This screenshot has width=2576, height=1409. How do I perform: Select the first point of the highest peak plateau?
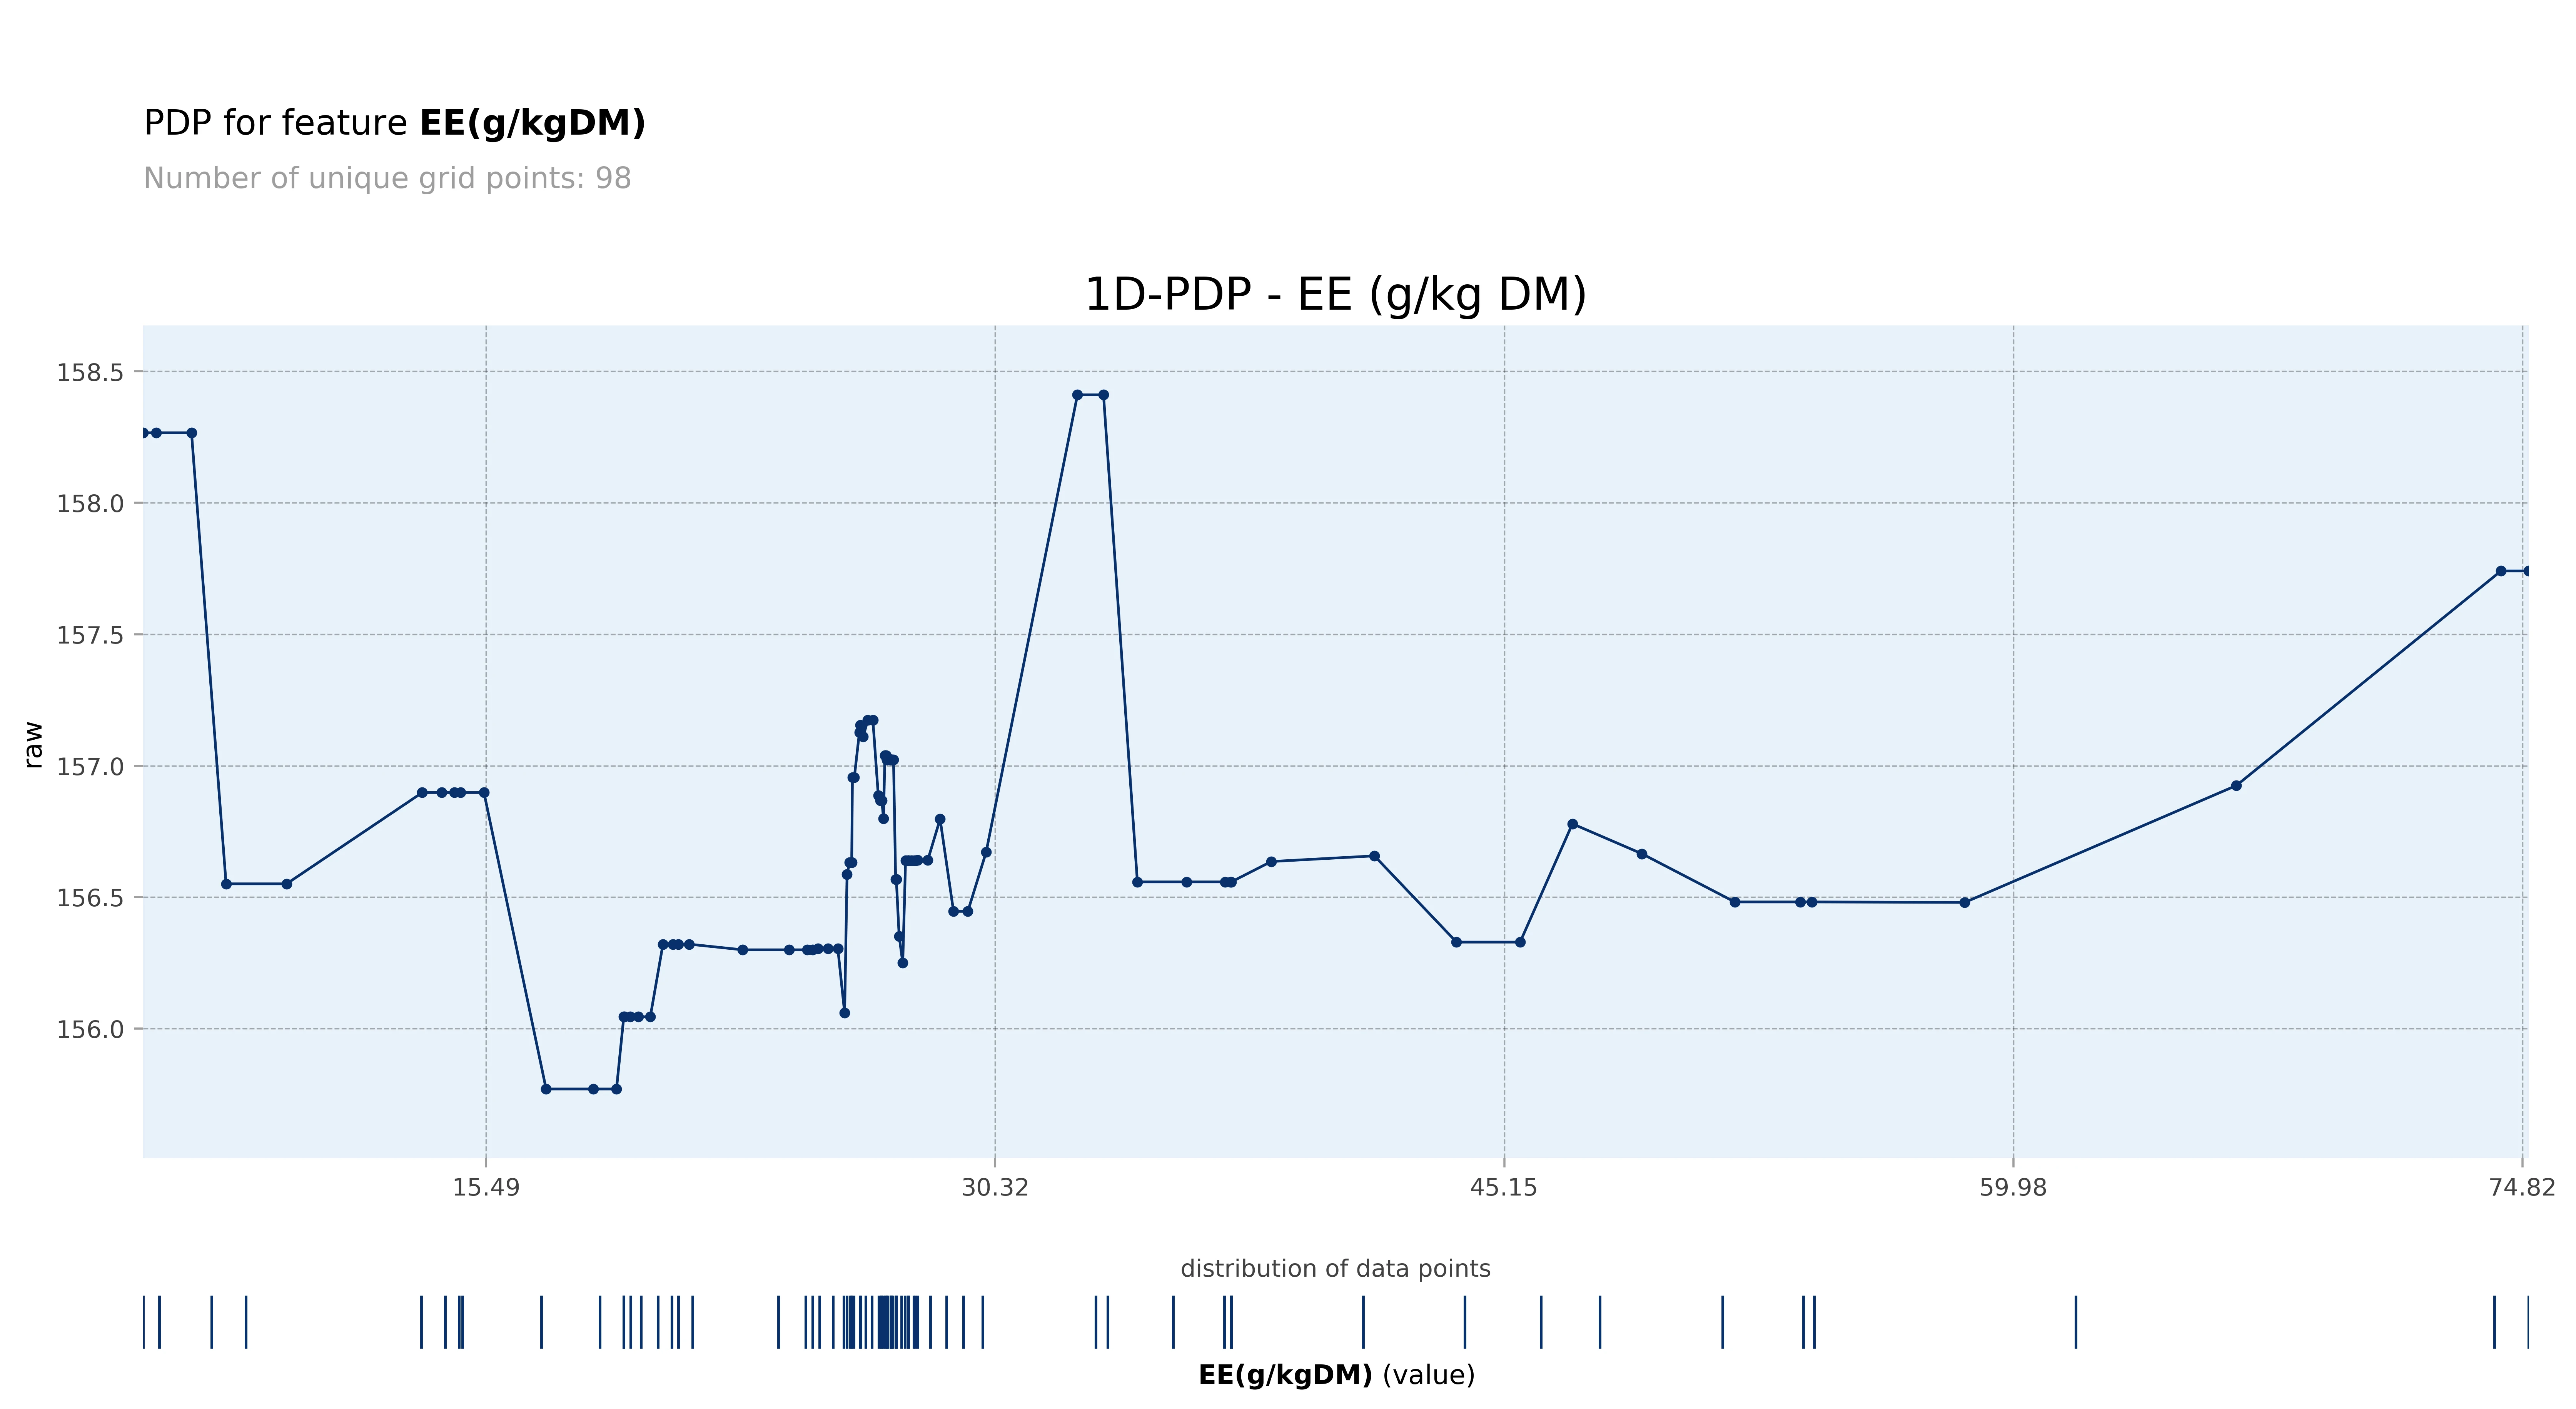[1077, 395]
